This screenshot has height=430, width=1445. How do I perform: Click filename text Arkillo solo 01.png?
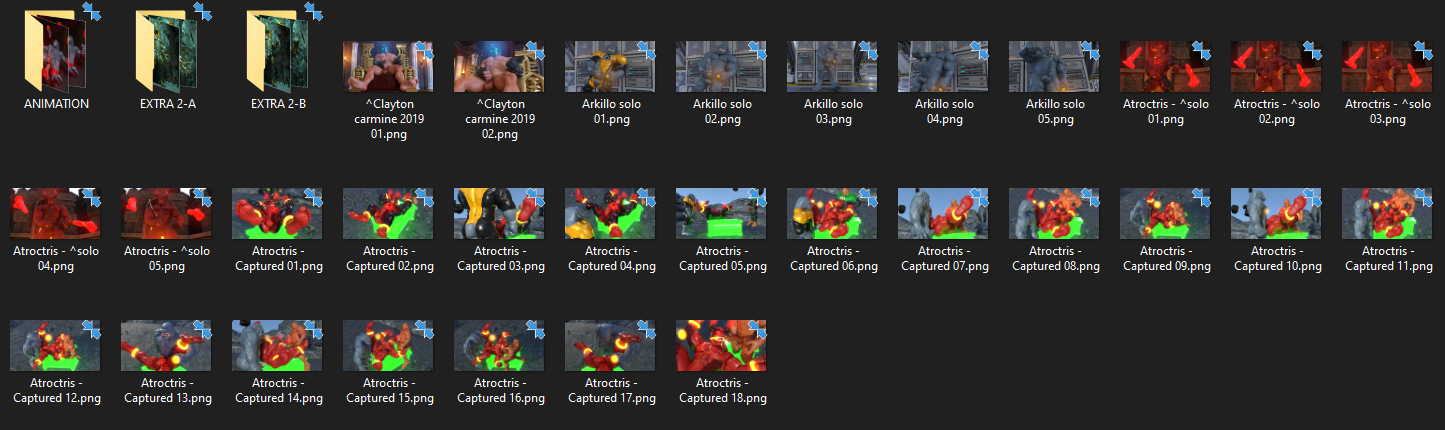tap(610, 111)
